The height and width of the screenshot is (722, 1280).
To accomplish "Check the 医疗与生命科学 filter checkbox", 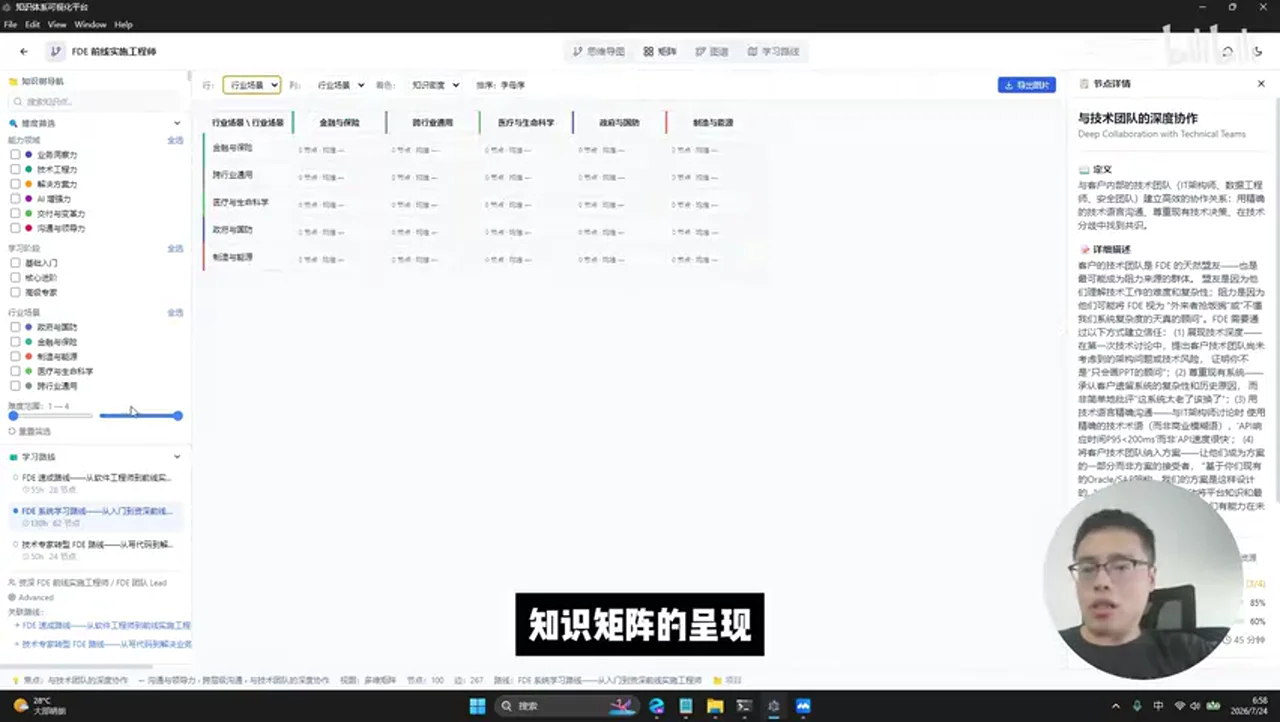I will click(15, 371).
